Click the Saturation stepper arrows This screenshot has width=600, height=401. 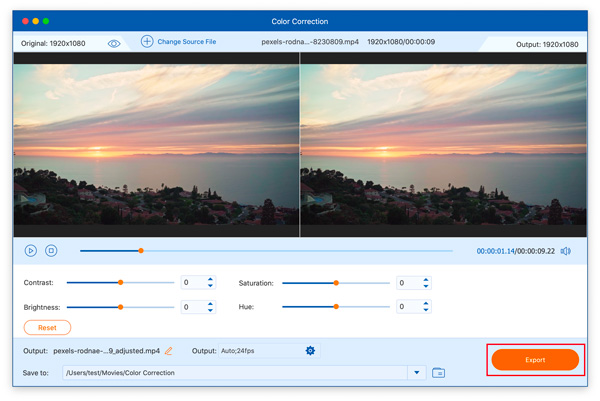click(426, 283)
